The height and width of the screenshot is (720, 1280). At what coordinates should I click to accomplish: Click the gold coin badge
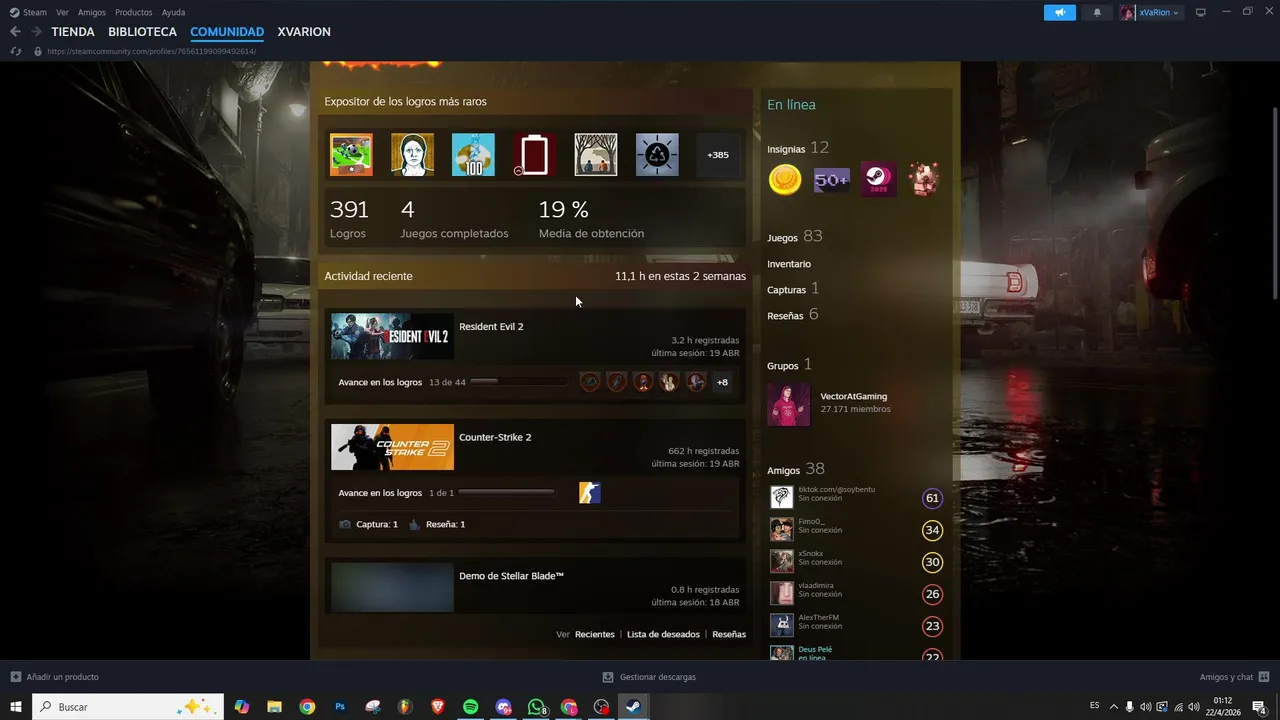[785, 180]
